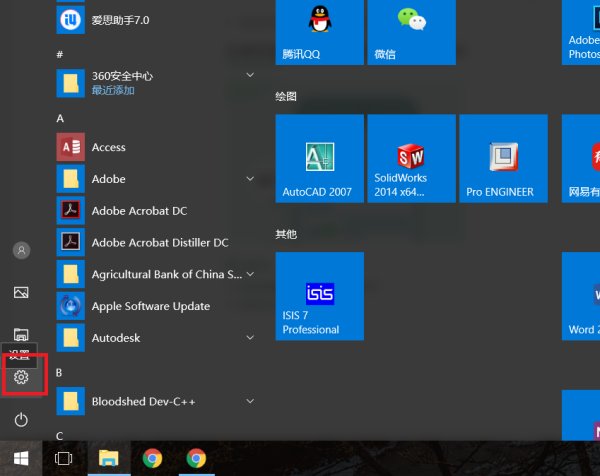
Task: Open the Pictures folder icon
Action: point(21,292)
